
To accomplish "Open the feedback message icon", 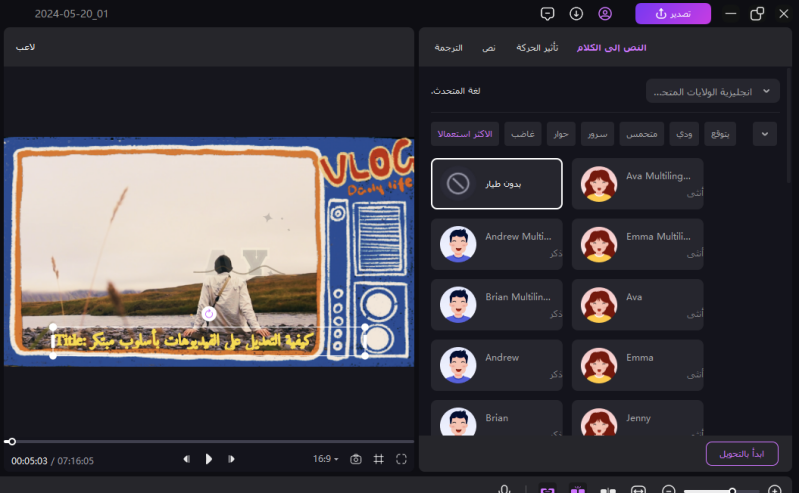I will tap(547, 14).
